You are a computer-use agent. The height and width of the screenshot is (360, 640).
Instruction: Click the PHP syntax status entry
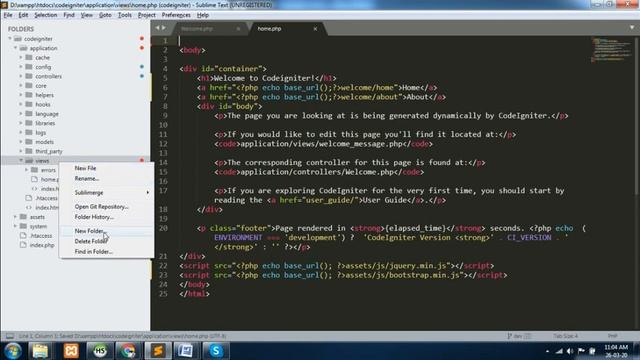tap(613, 336)
